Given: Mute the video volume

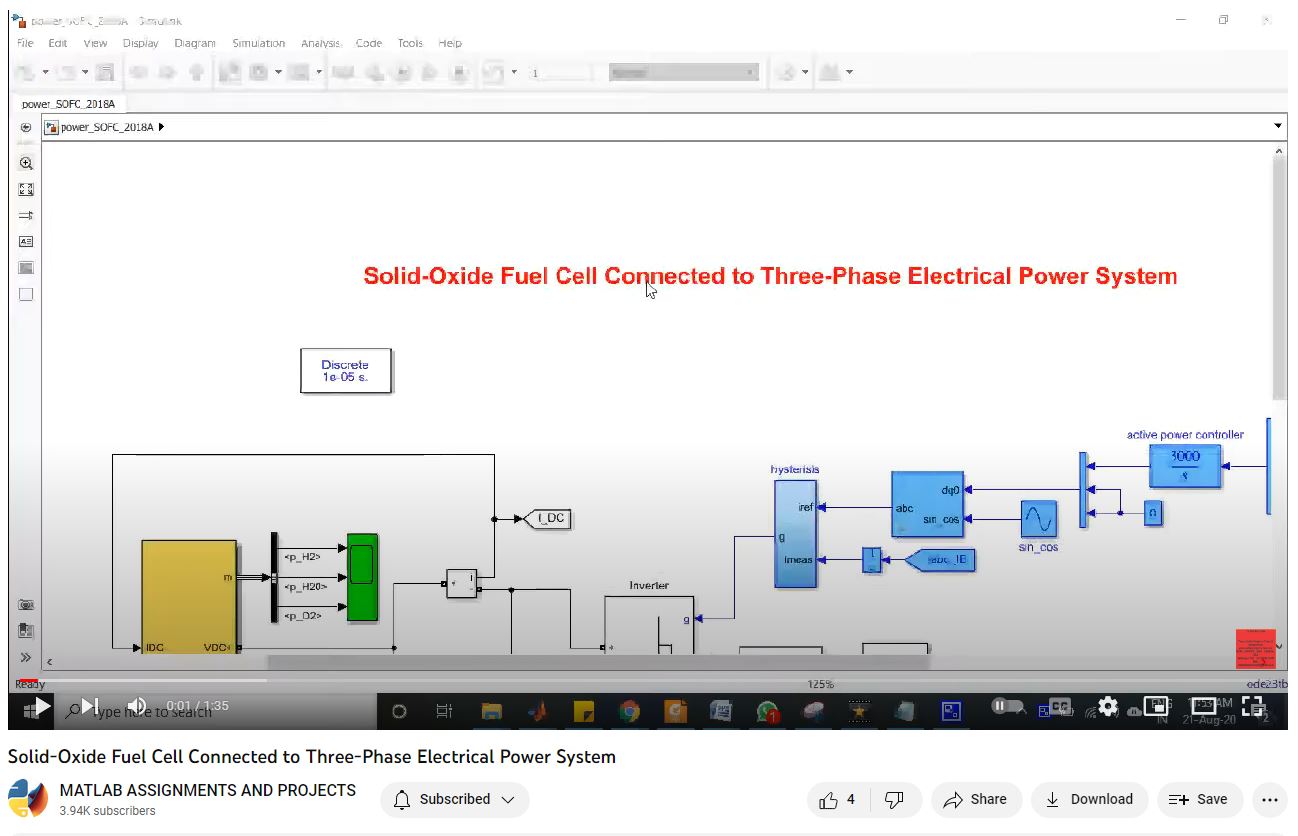Looking at the screenshot, I should coord(137,706).
